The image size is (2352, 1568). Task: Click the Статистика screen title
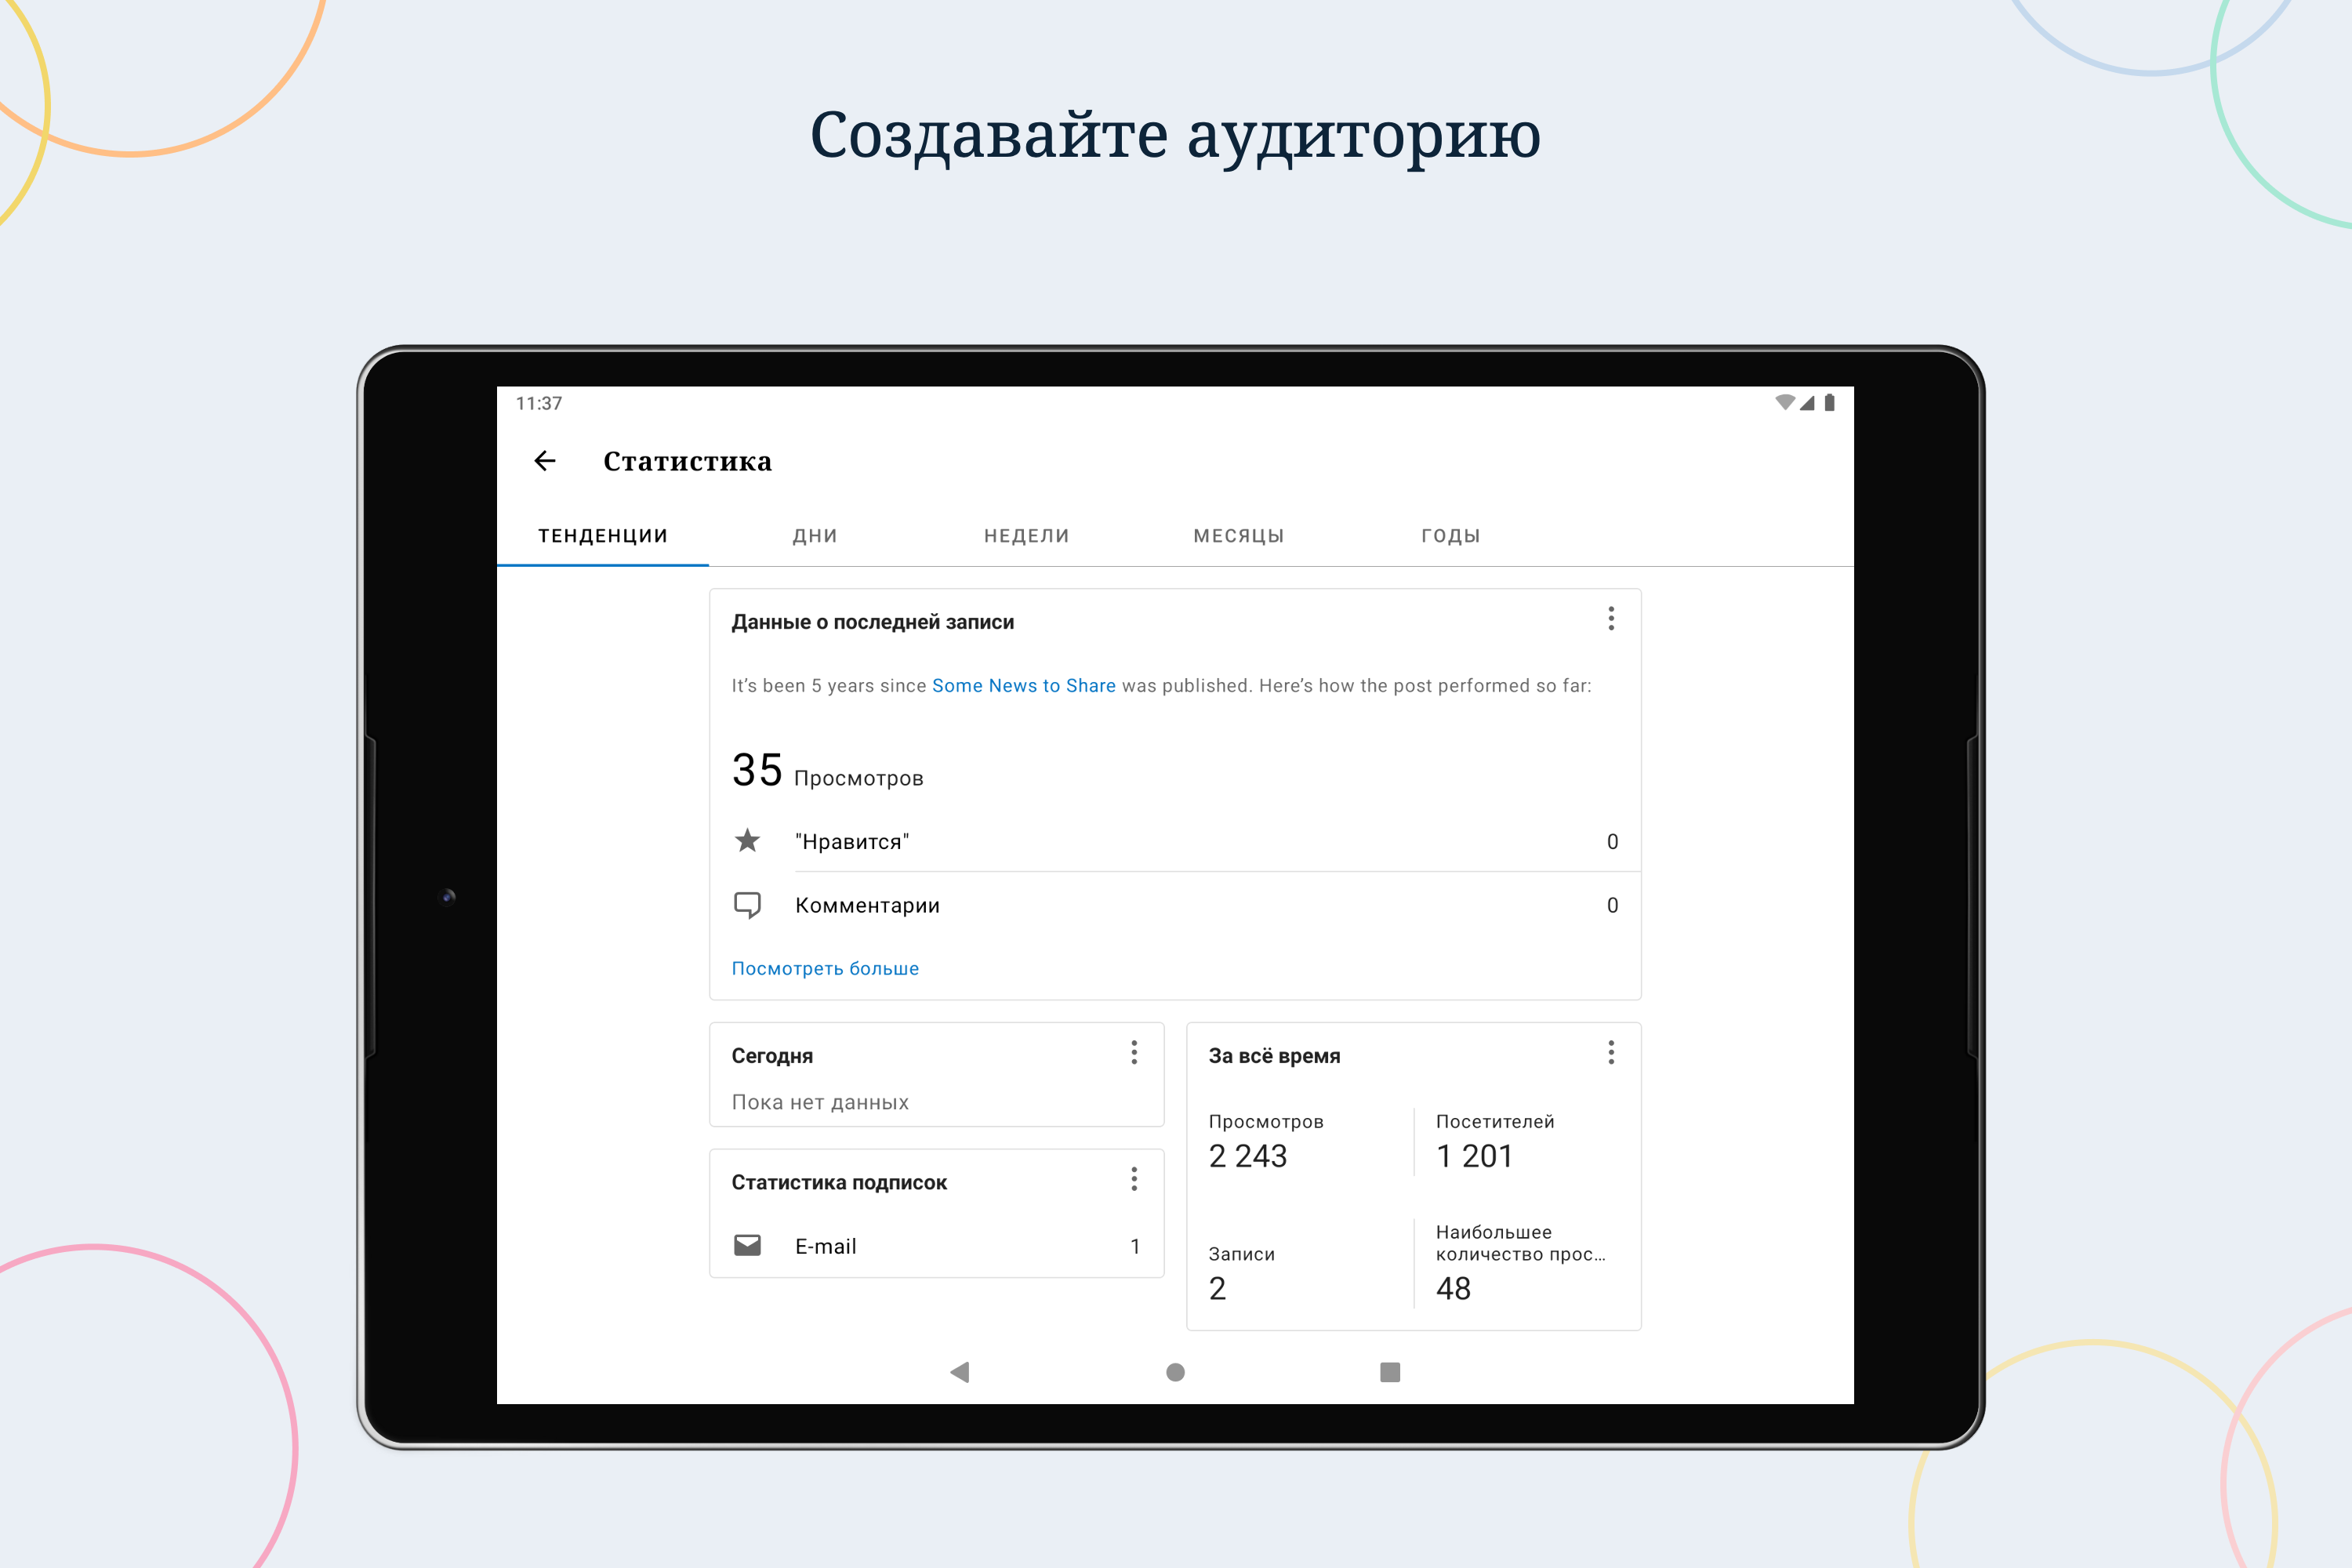[687, 461]
